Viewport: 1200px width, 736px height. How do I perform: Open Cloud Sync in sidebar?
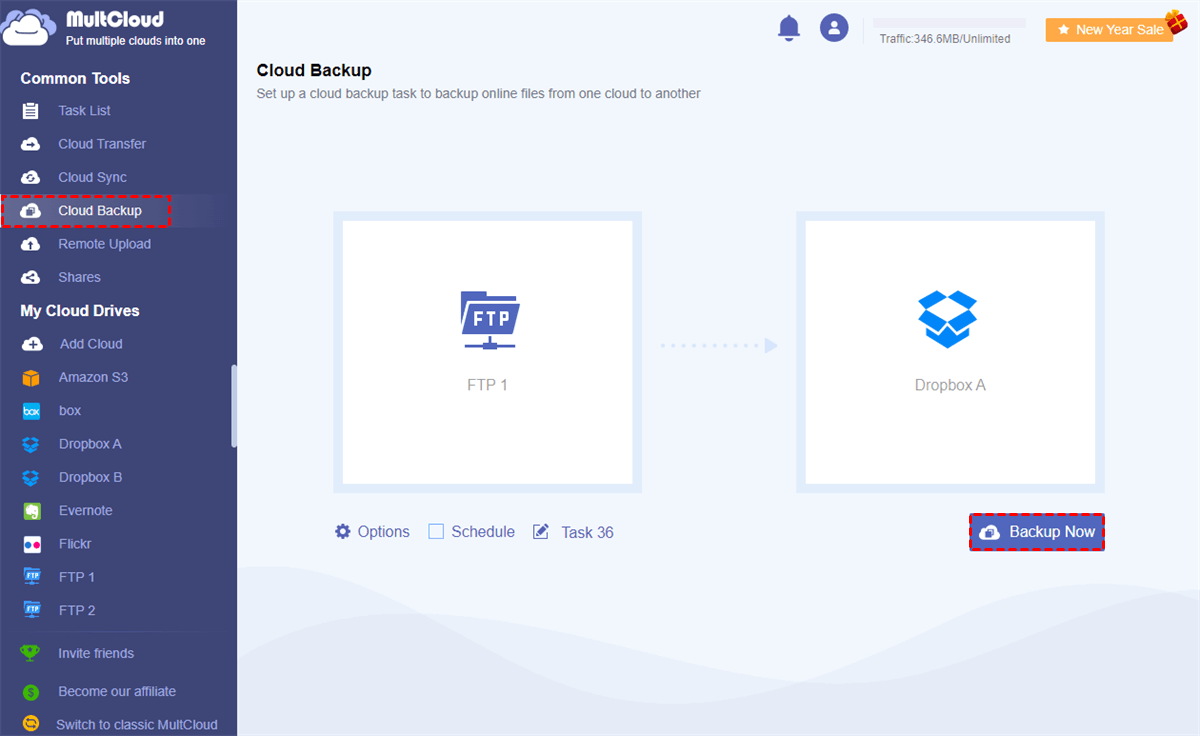point(92,177)
